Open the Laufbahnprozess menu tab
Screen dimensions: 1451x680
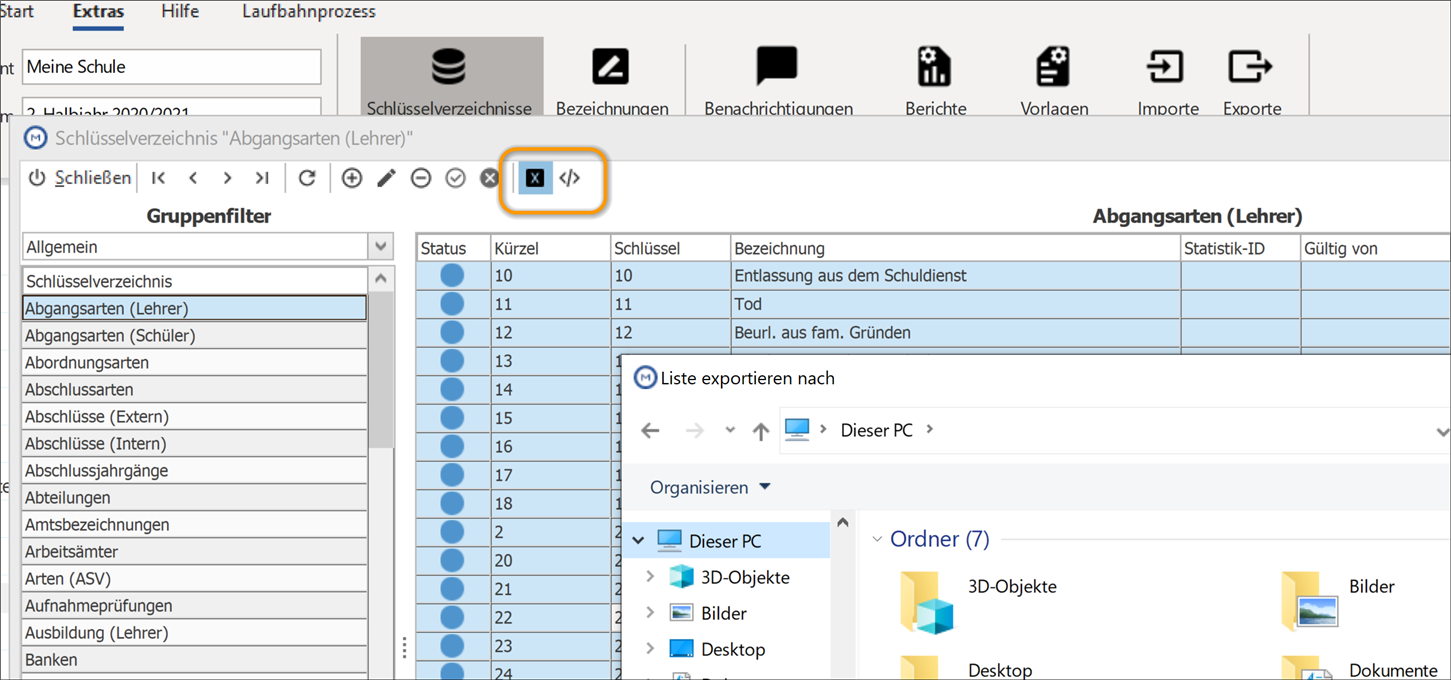(309, 12)
